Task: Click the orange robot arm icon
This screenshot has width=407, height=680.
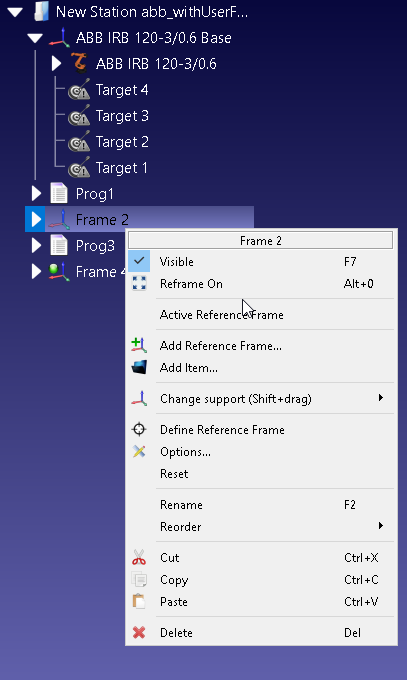Action: (80, 63)
